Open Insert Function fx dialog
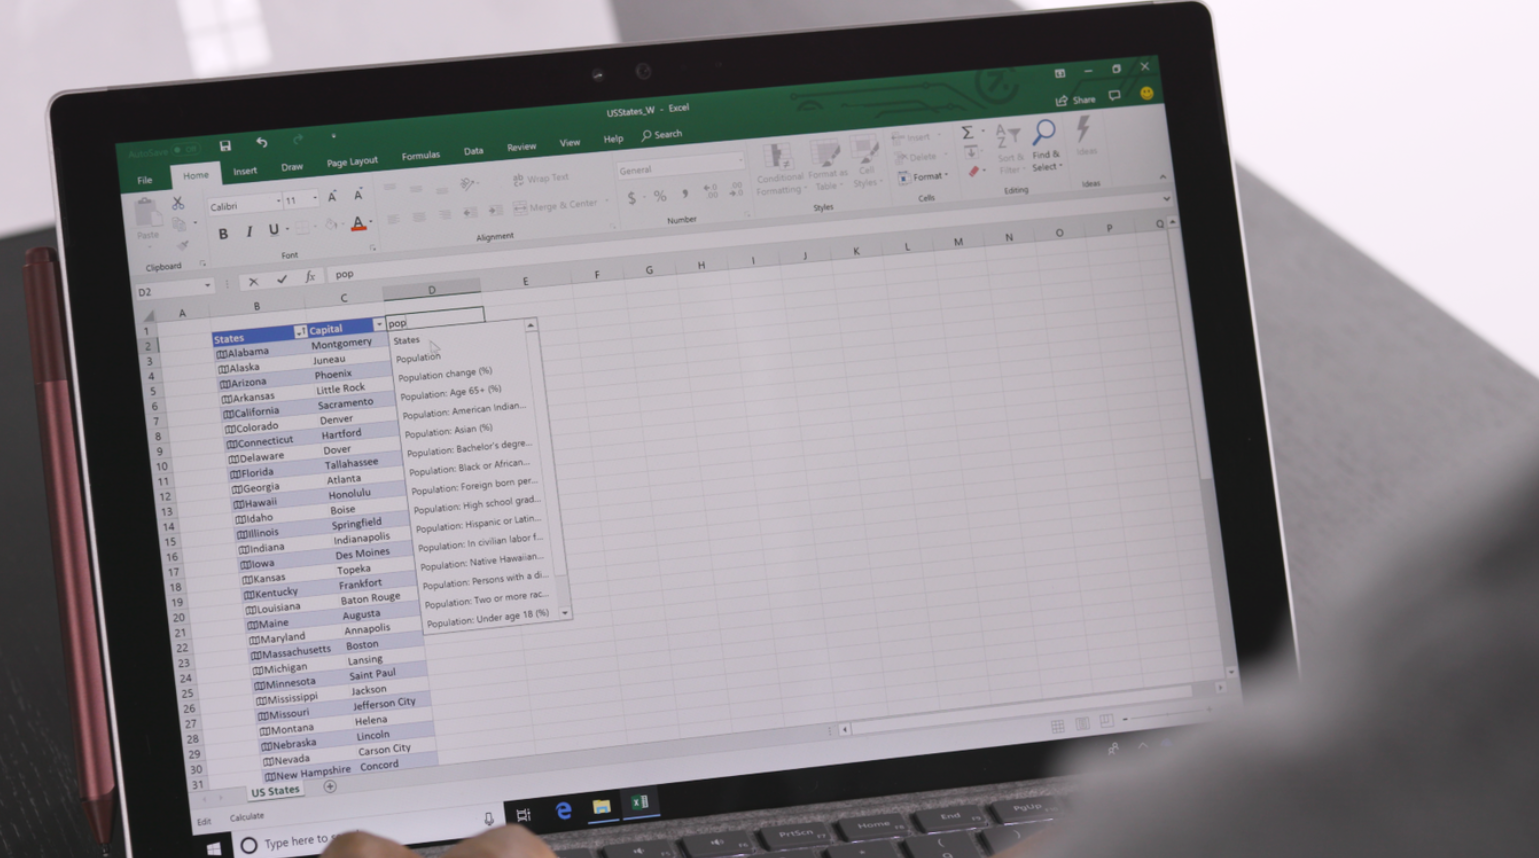The height and width of the screenshot is (858, 1539). point(310,277)
